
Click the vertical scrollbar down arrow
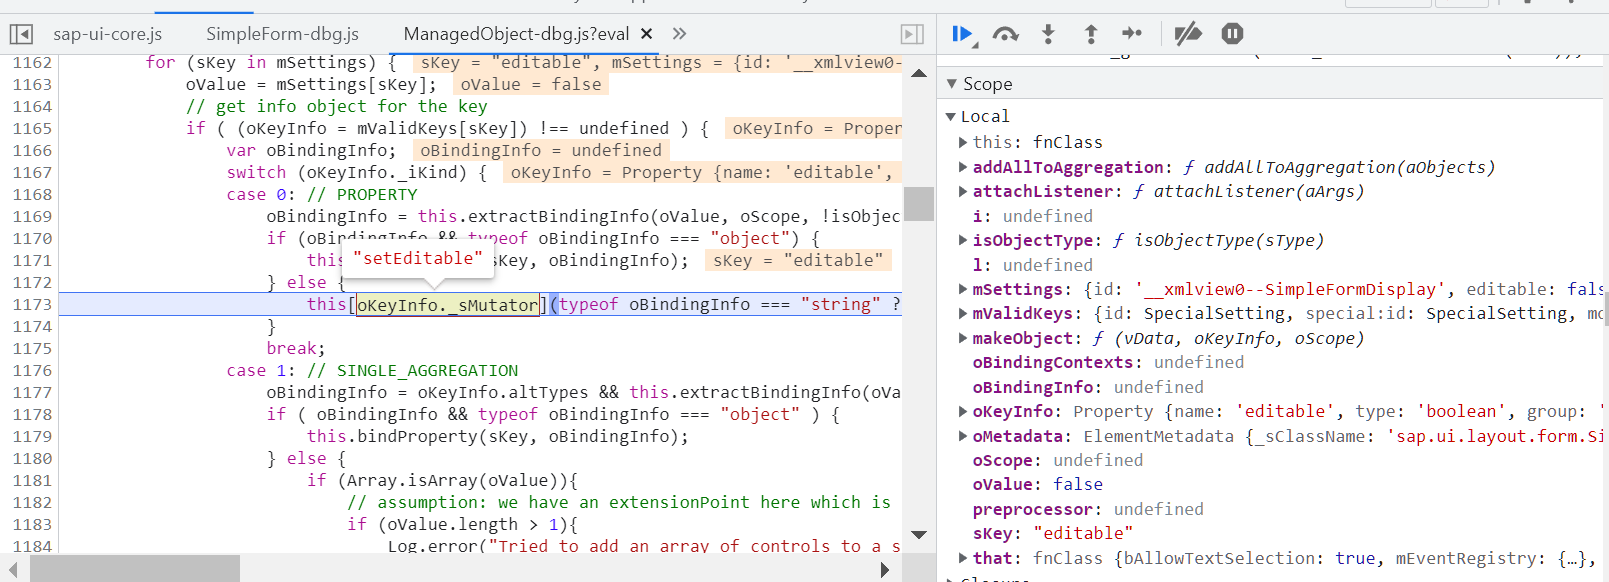919,535
